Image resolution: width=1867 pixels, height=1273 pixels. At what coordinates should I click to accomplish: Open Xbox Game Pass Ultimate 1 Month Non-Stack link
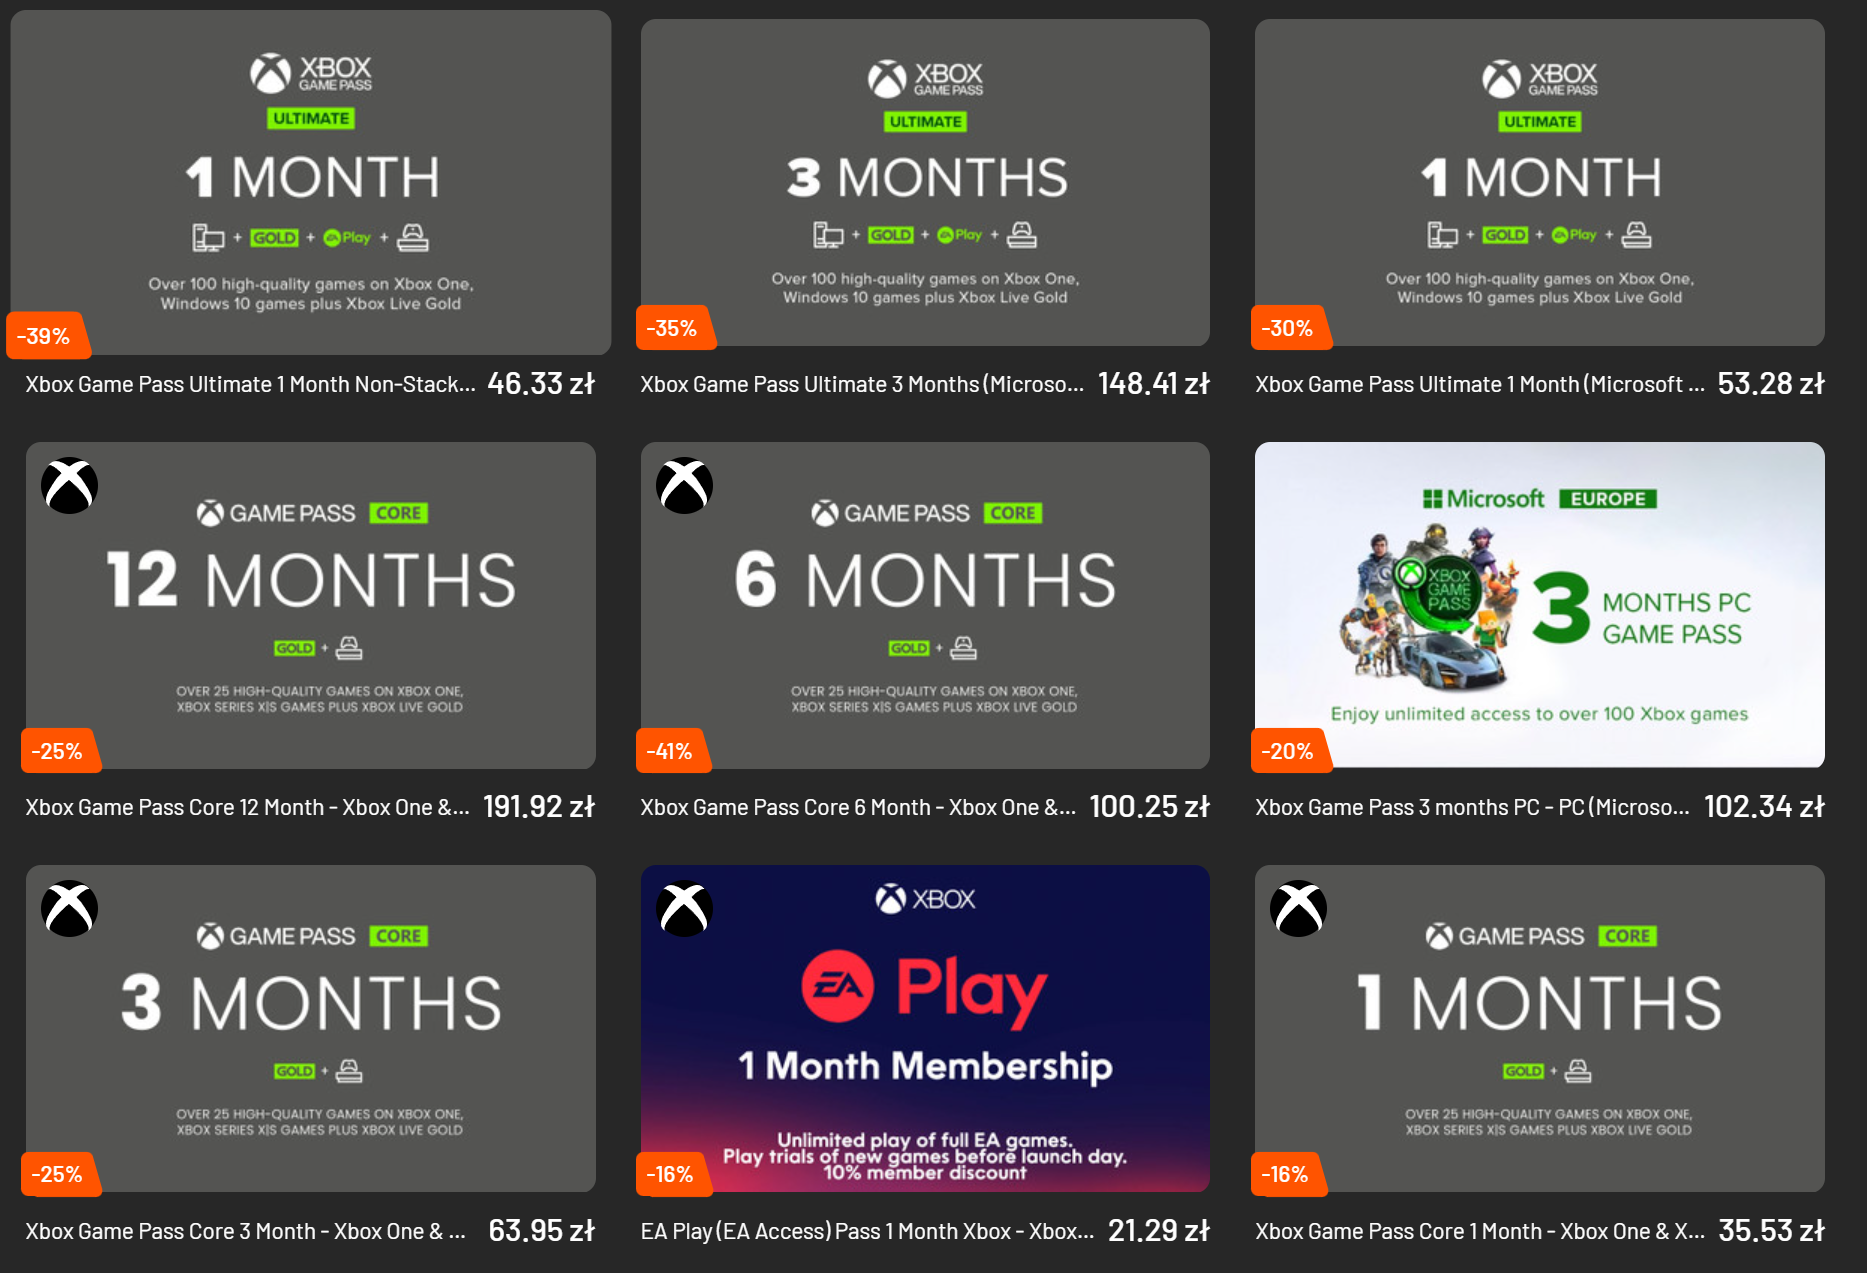point(250,384)
